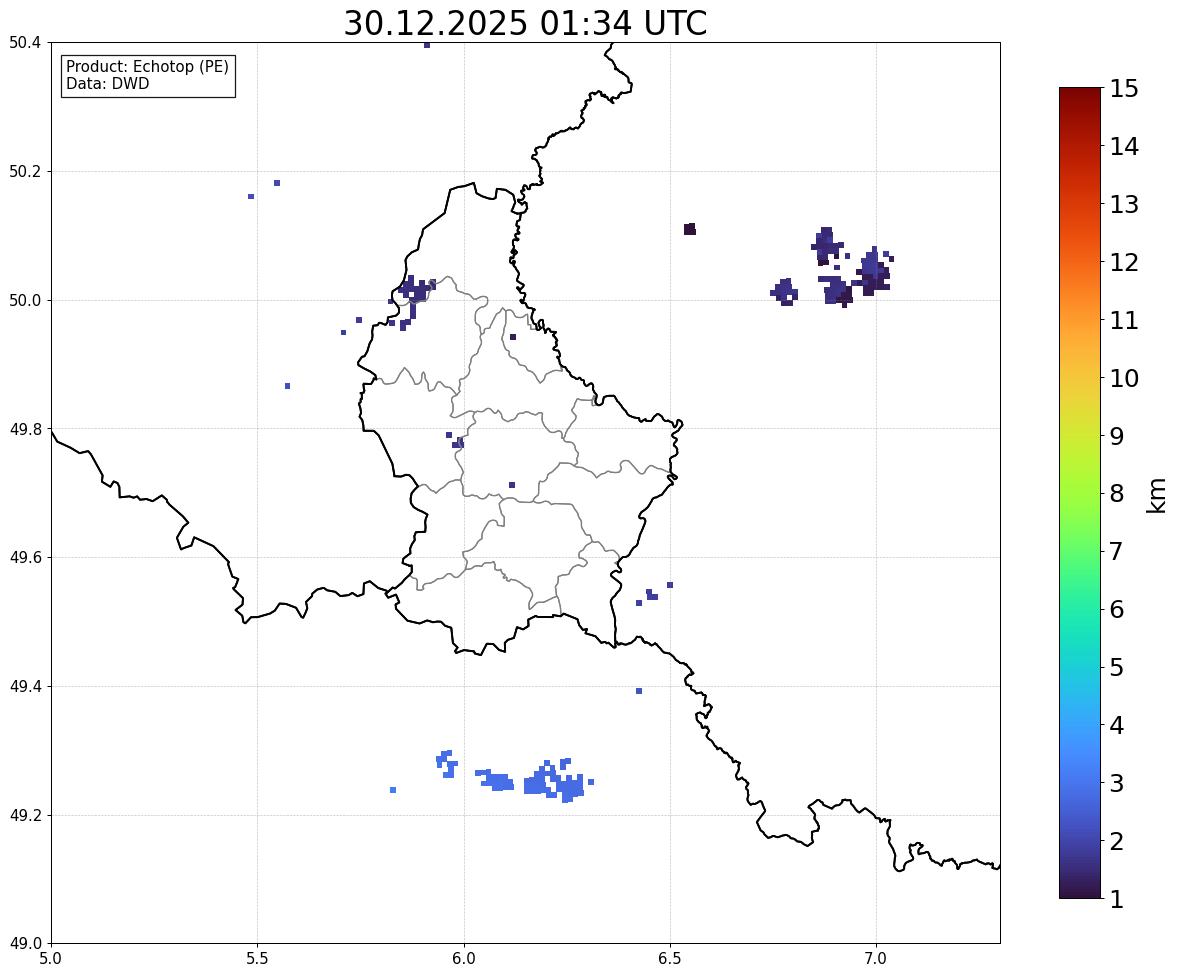This screenshot has width=1178, height=976.
Task: Click the y-axis label '49.0'
Action: 25,944
